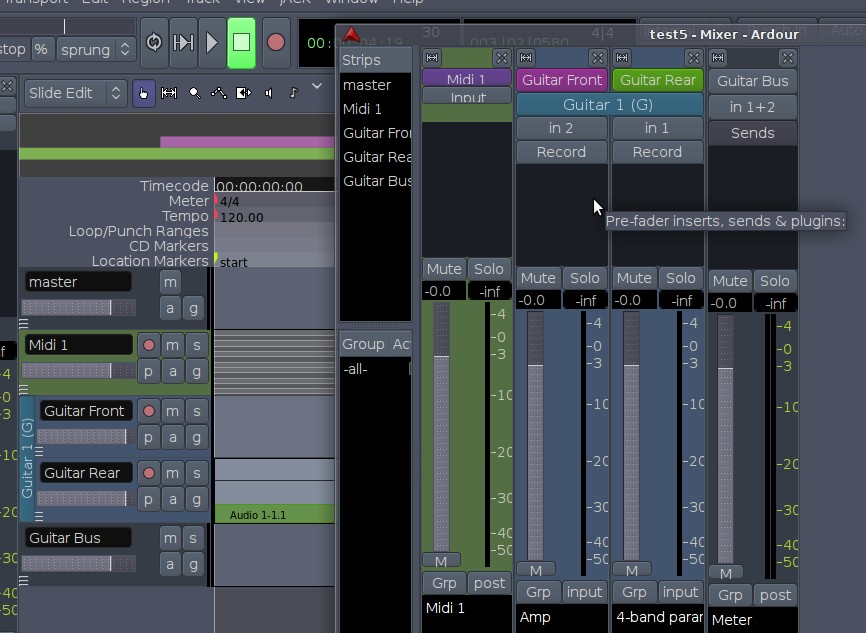Image resolution: width=866 pixels, height=633 pixels.
Task: Open the Slide Edit mode dropdown
Action: tap(76, 93)
